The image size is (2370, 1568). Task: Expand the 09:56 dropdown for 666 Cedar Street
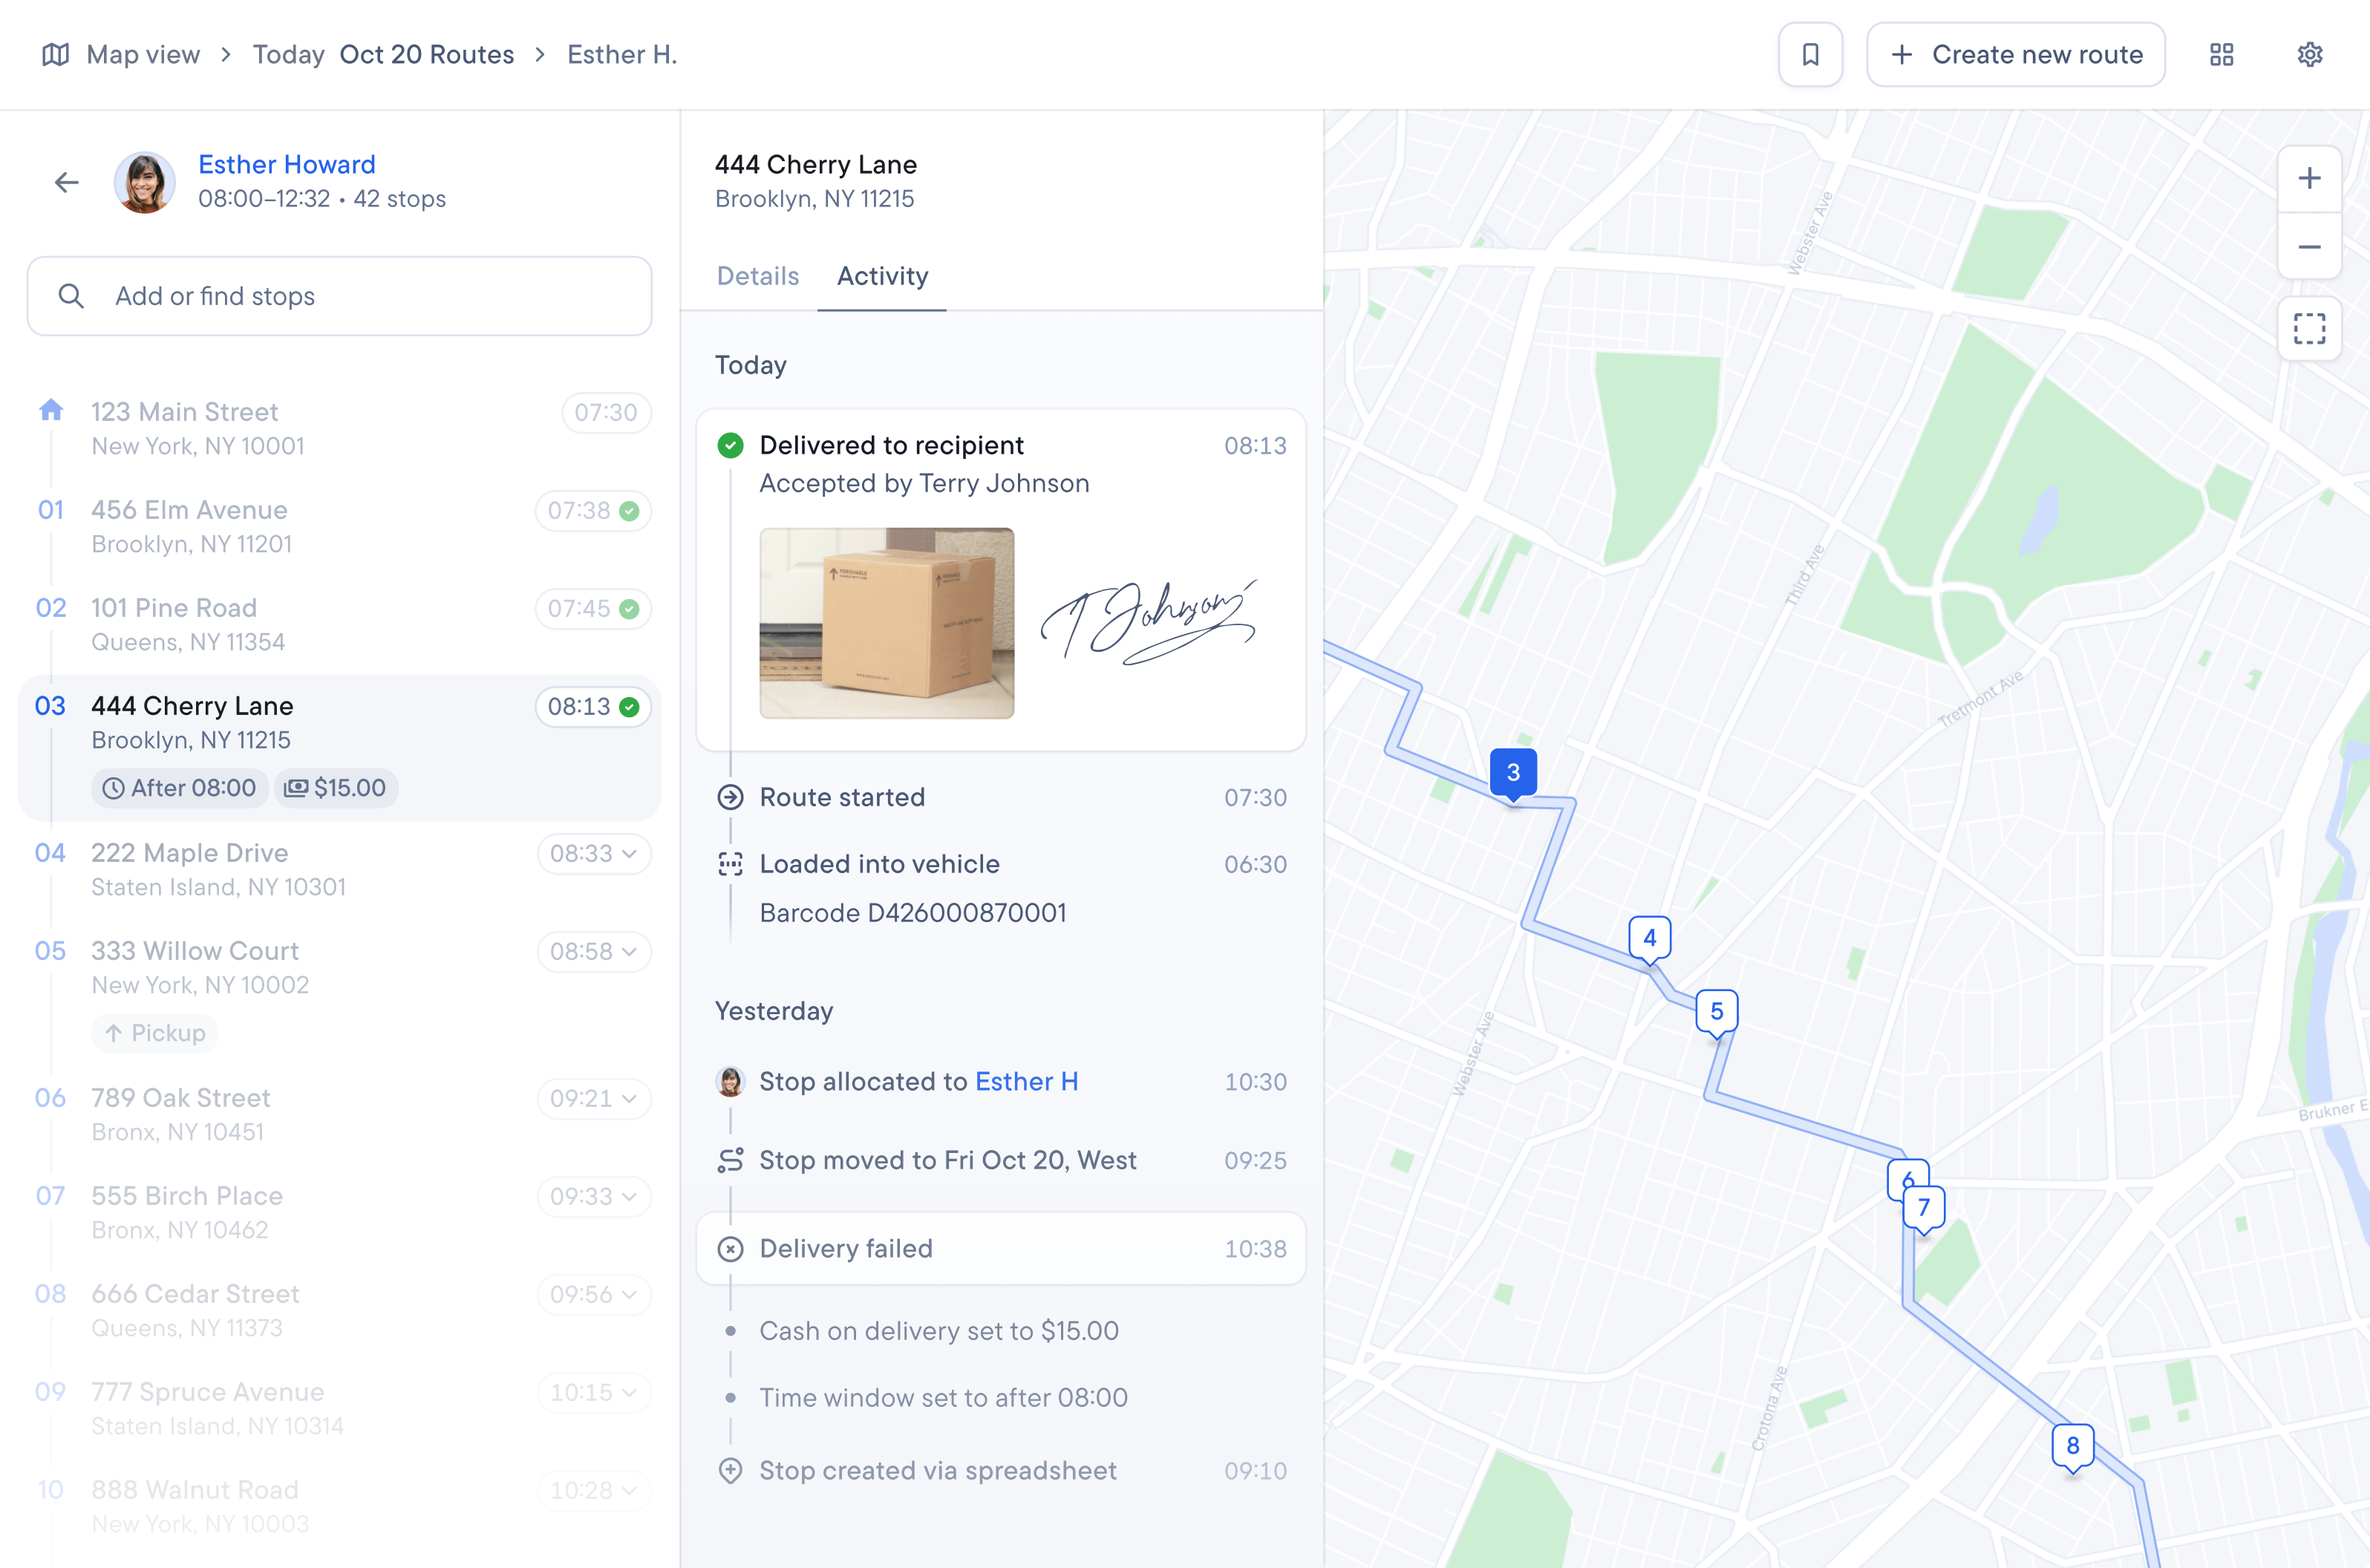click(594, 1295)
